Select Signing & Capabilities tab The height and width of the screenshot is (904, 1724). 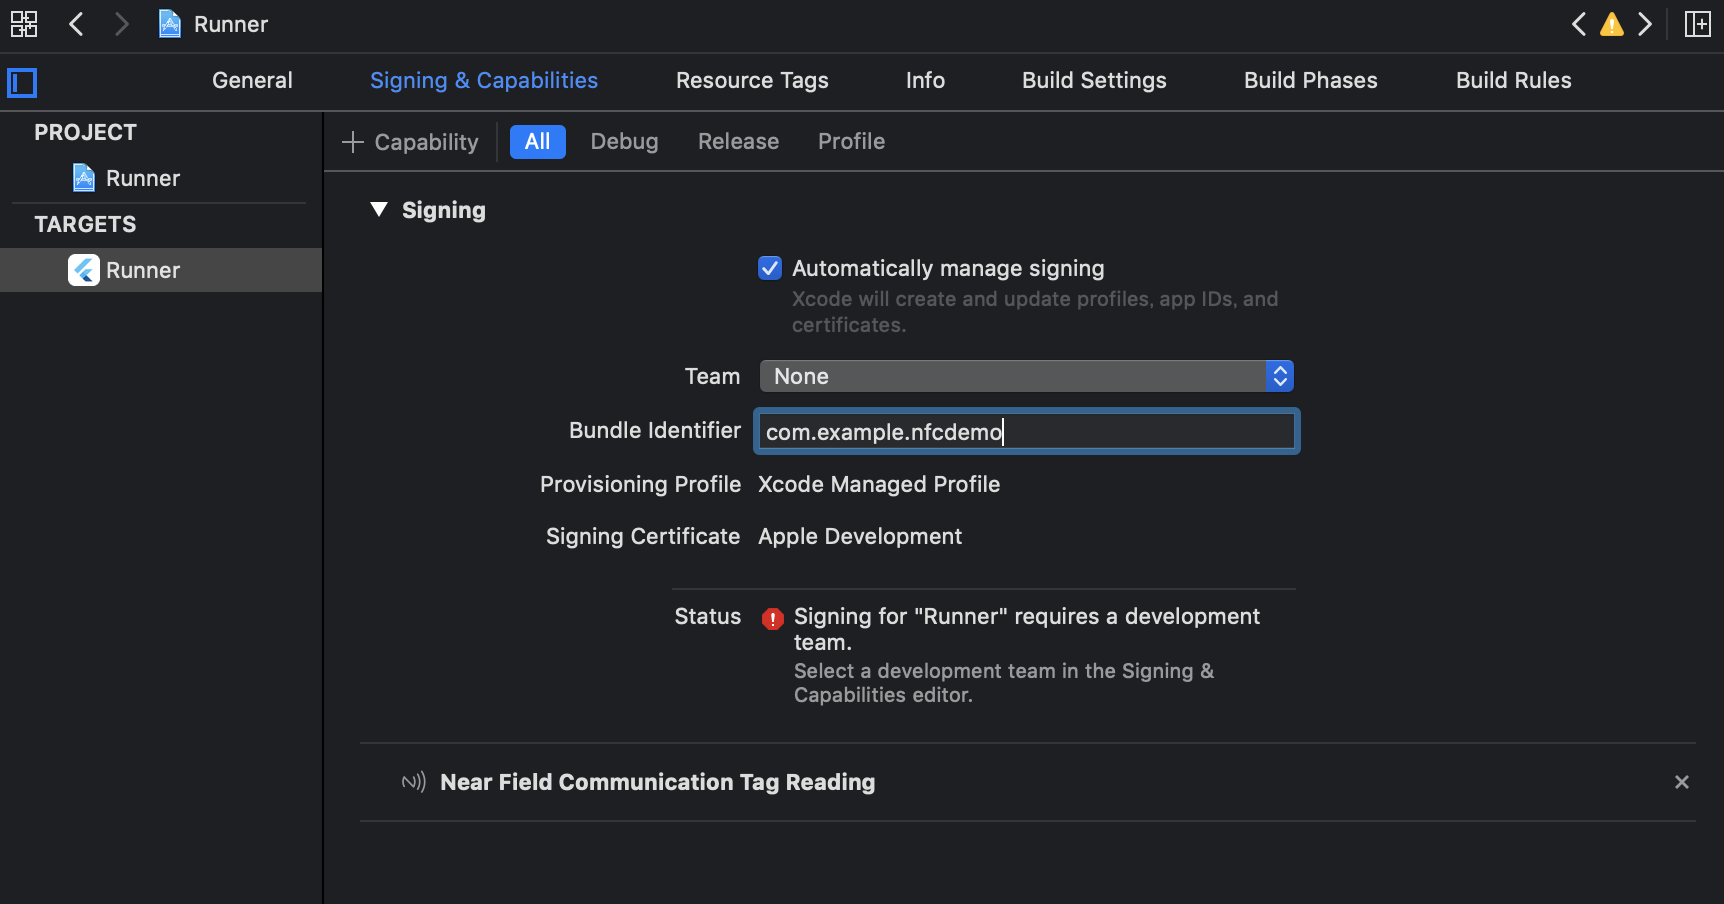(484, 81)
